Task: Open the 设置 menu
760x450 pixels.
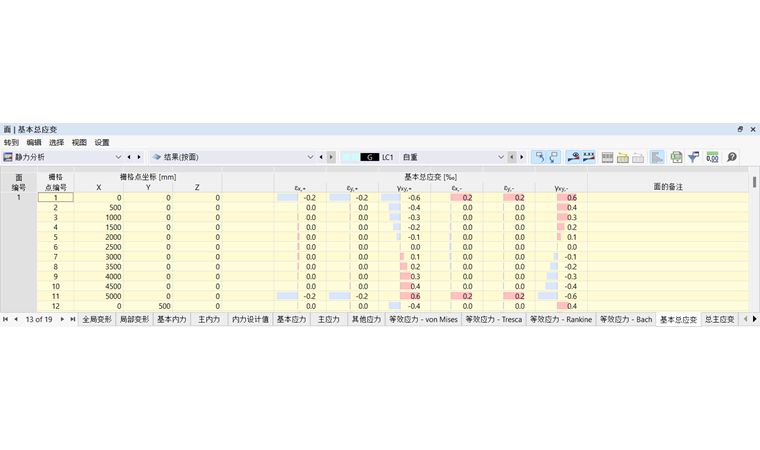Action: click(102, 143)
